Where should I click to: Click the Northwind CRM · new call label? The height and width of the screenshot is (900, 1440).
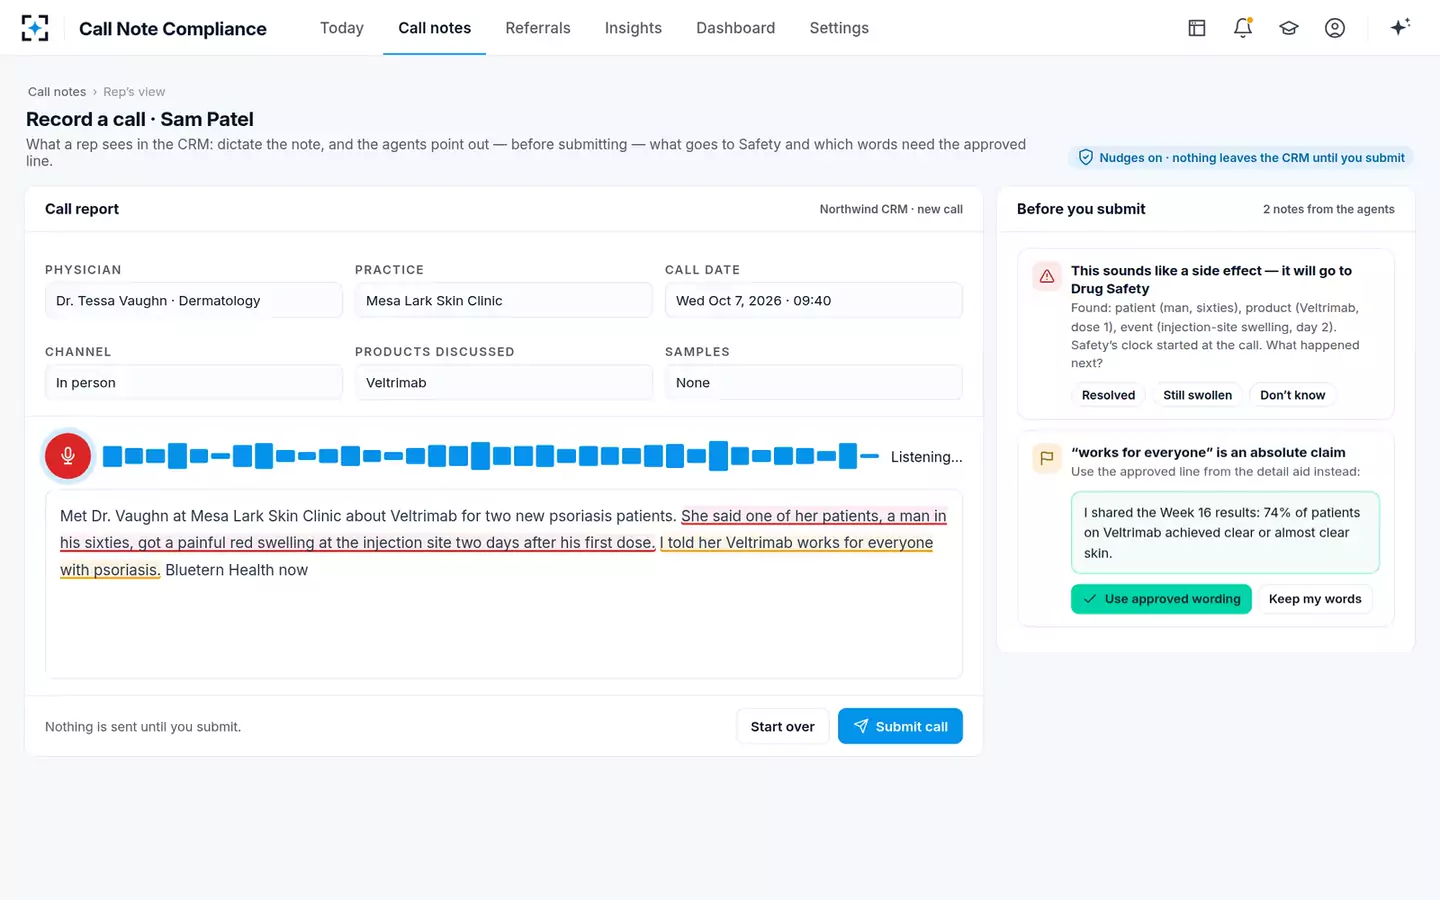(x=891, y=209)
